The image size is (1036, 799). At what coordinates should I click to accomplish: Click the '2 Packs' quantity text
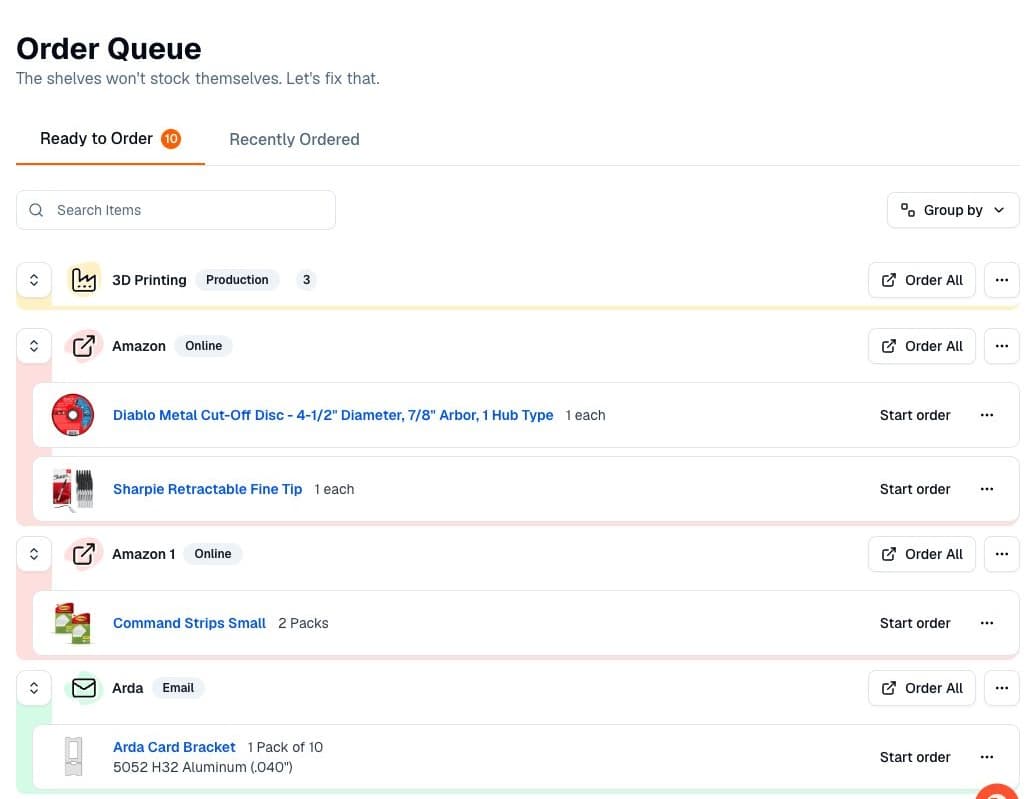[x=303, y=623]
